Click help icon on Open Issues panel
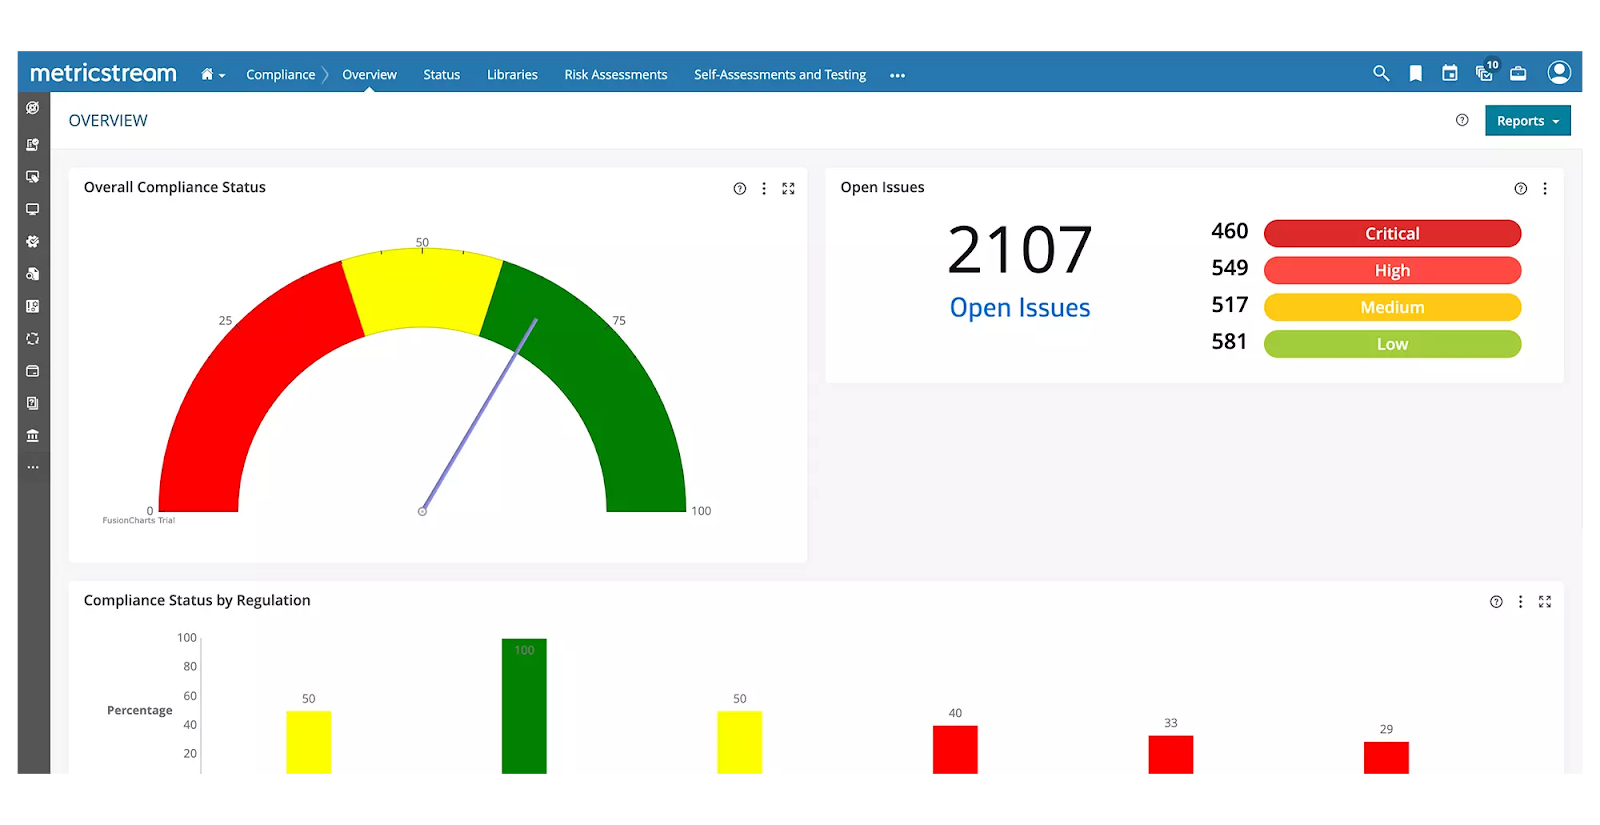This screenshot has height=825, width=1600. click(1520, 188)
